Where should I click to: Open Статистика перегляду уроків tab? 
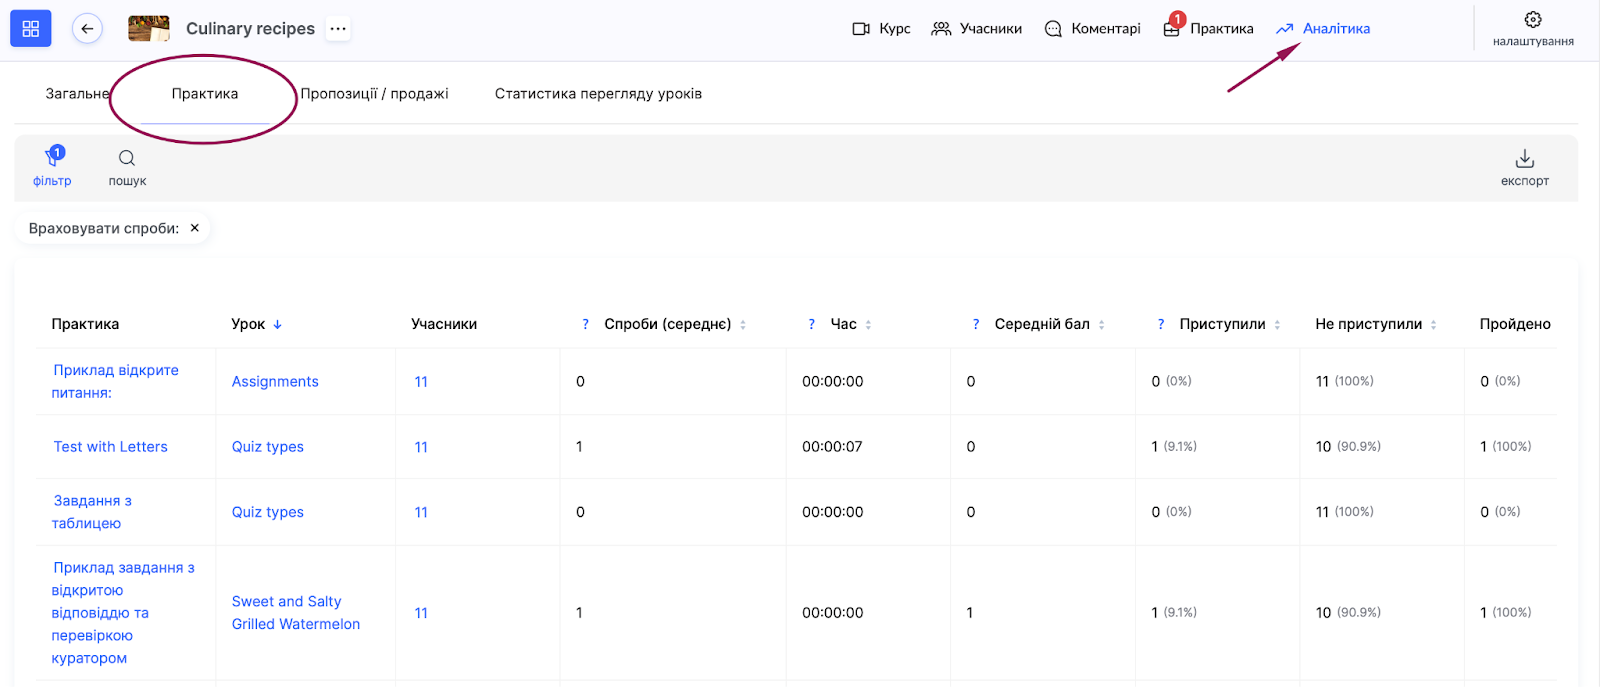[x=598, y=94]
